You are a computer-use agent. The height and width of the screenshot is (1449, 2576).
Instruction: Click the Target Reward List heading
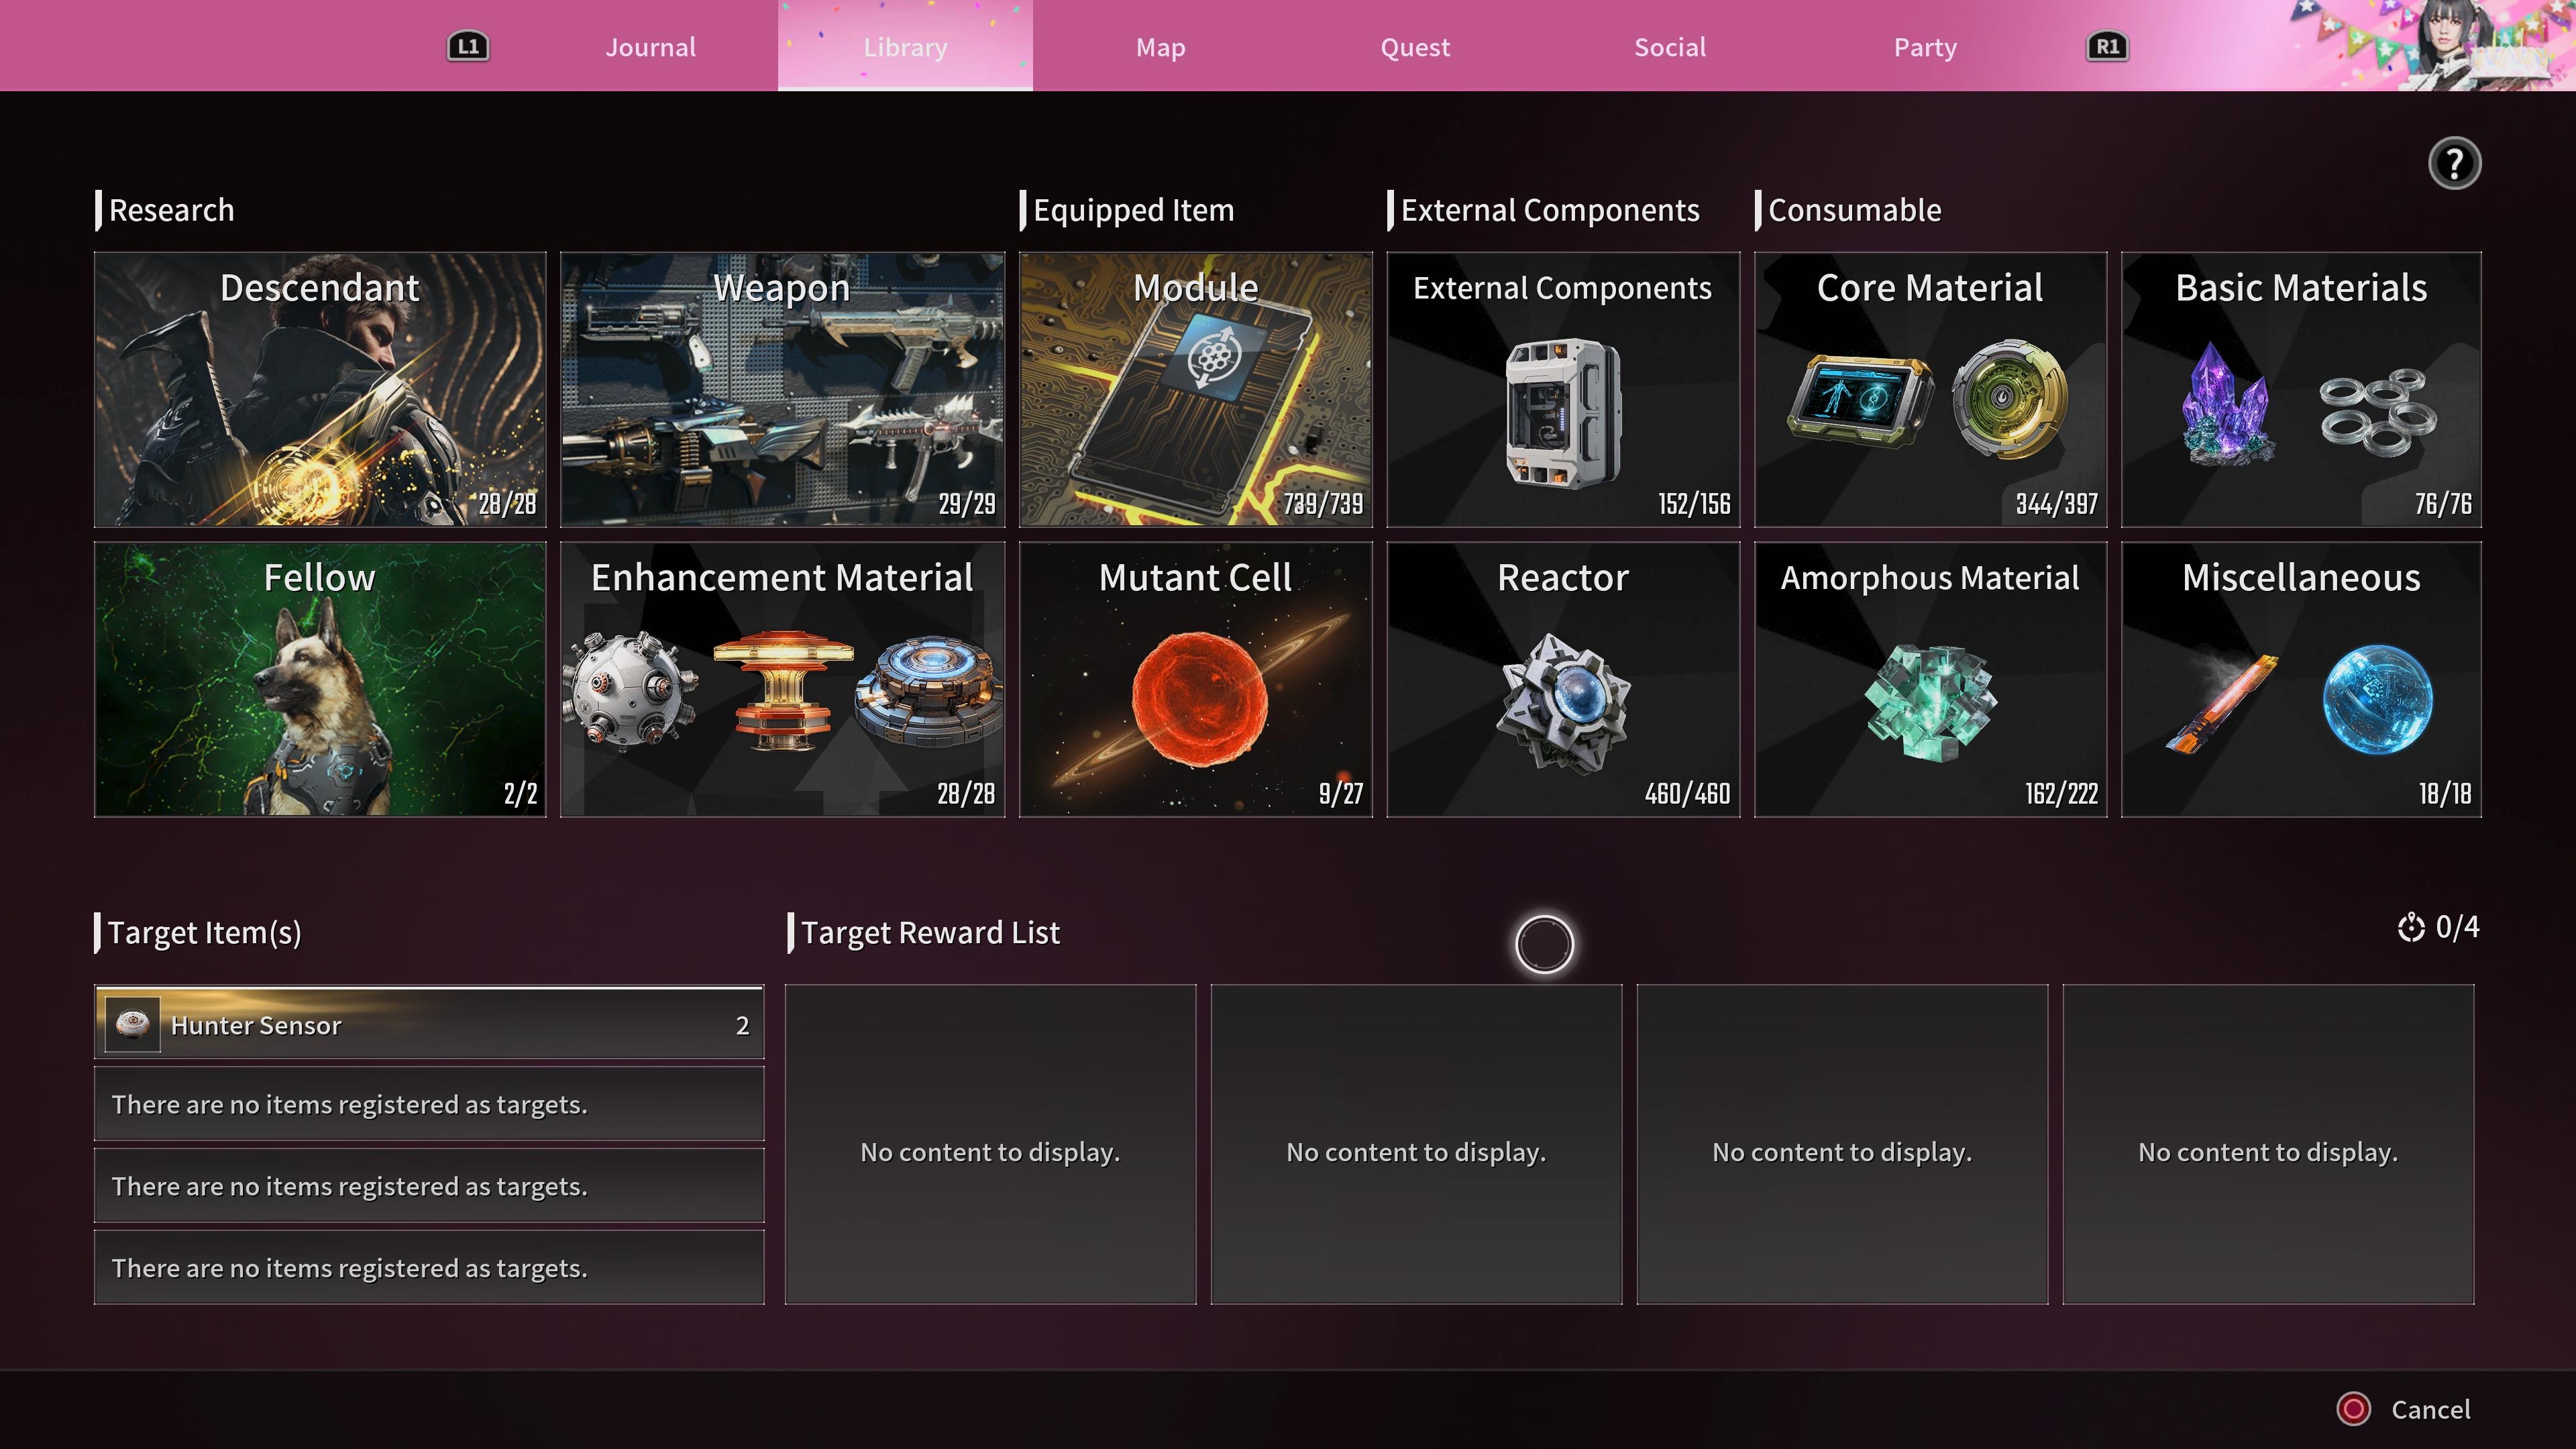(930, 932)
